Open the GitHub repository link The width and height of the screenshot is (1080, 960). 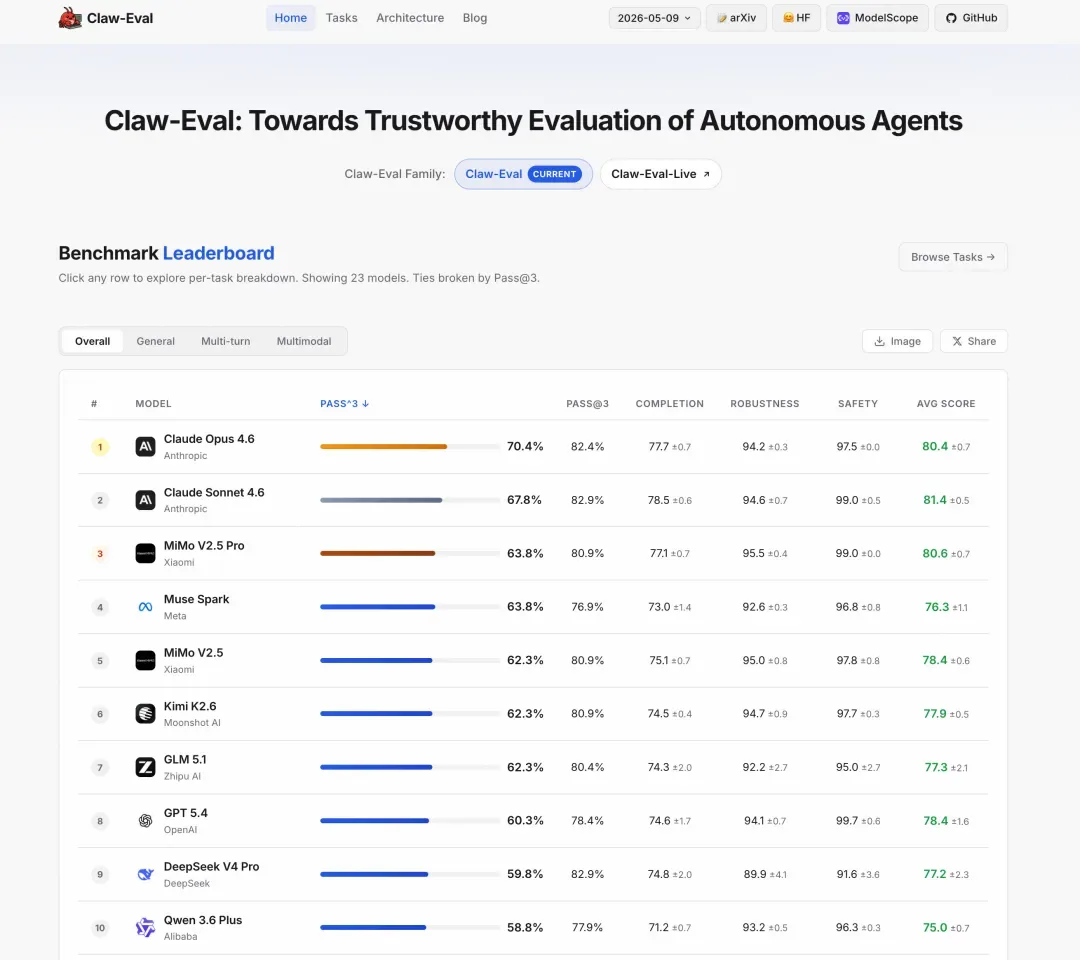point(971,18)
